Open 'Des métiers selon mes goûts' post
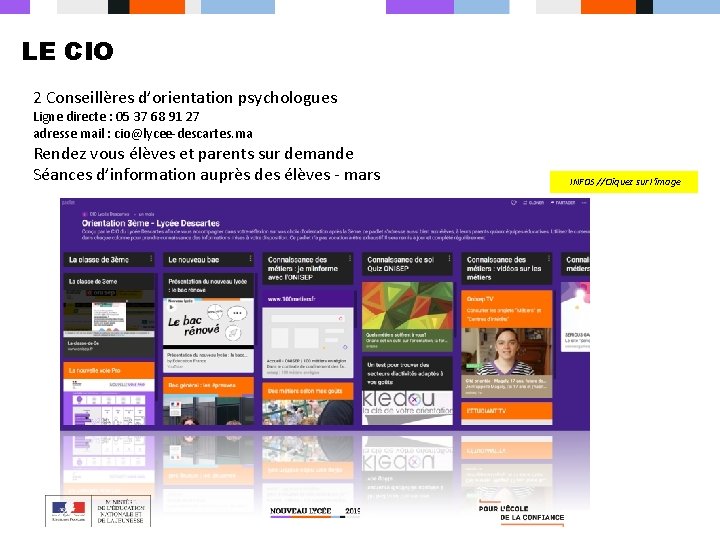 308,404
